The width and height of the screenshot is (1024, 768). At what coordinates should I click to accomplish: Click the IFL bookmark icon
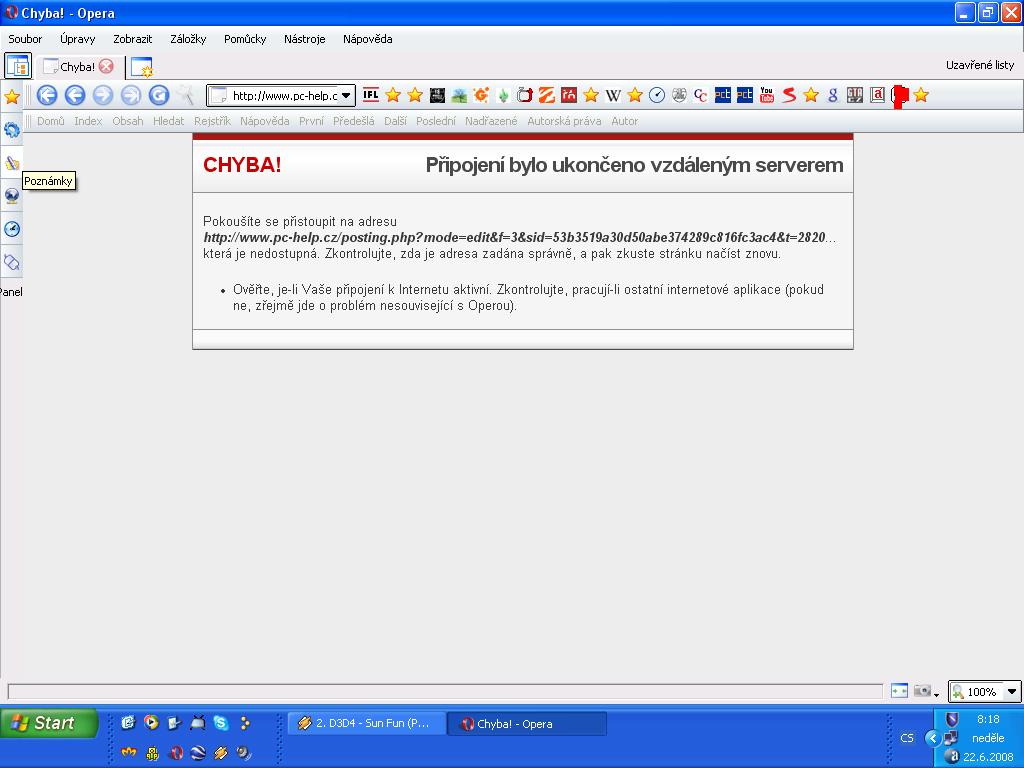[371, 95]
